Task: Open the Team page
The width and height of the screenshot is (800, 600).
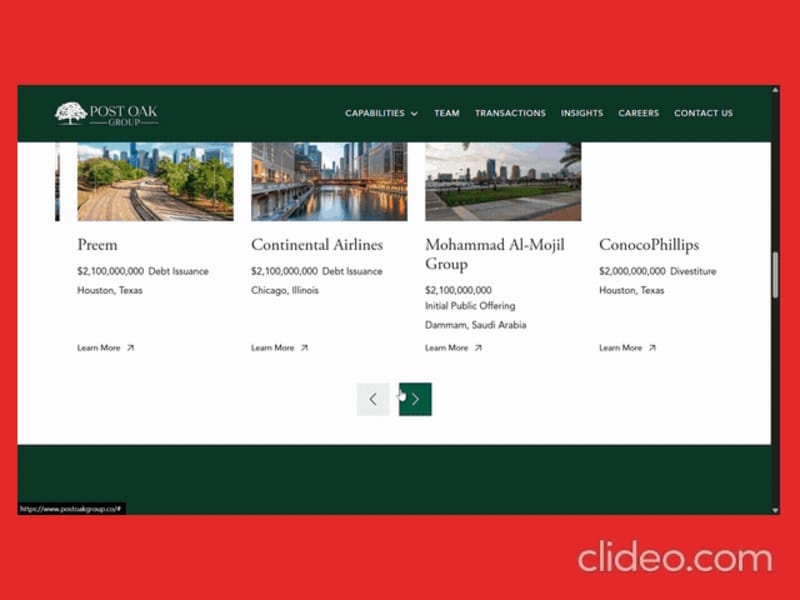Action: pyautogui.click(x=446, y=113)
